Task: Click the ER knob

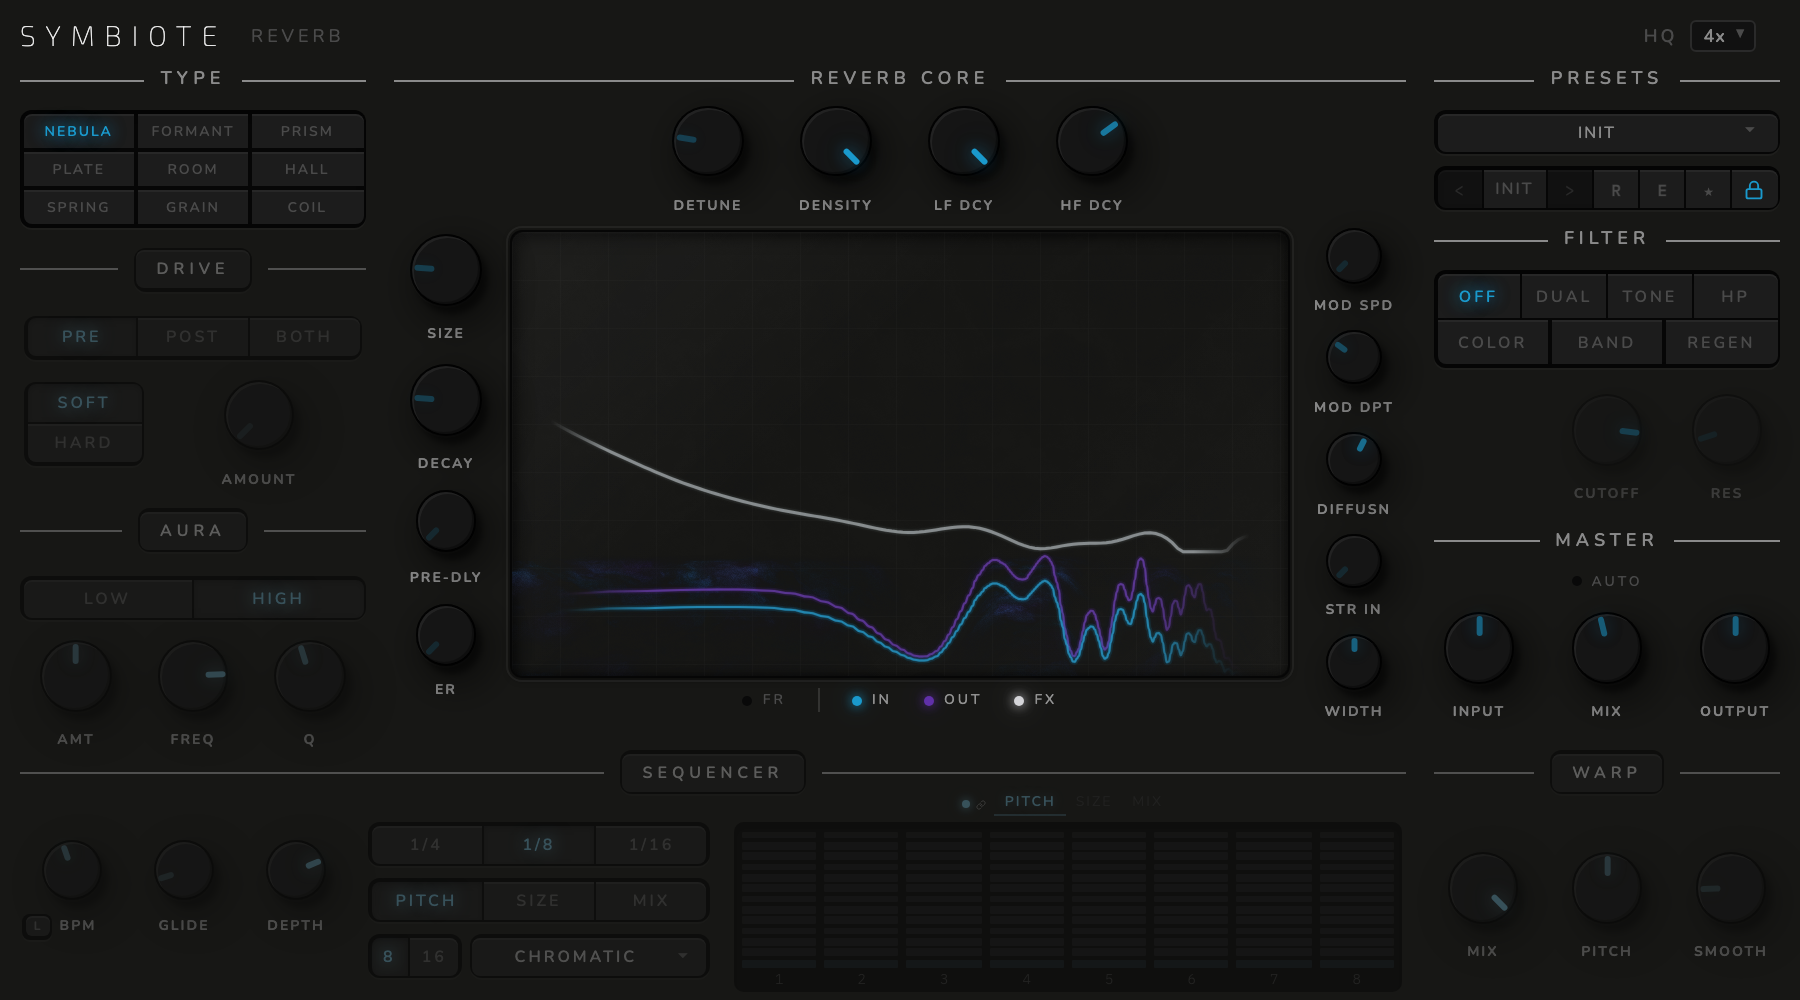Action: pyautogui.click(x=445, y=636)
